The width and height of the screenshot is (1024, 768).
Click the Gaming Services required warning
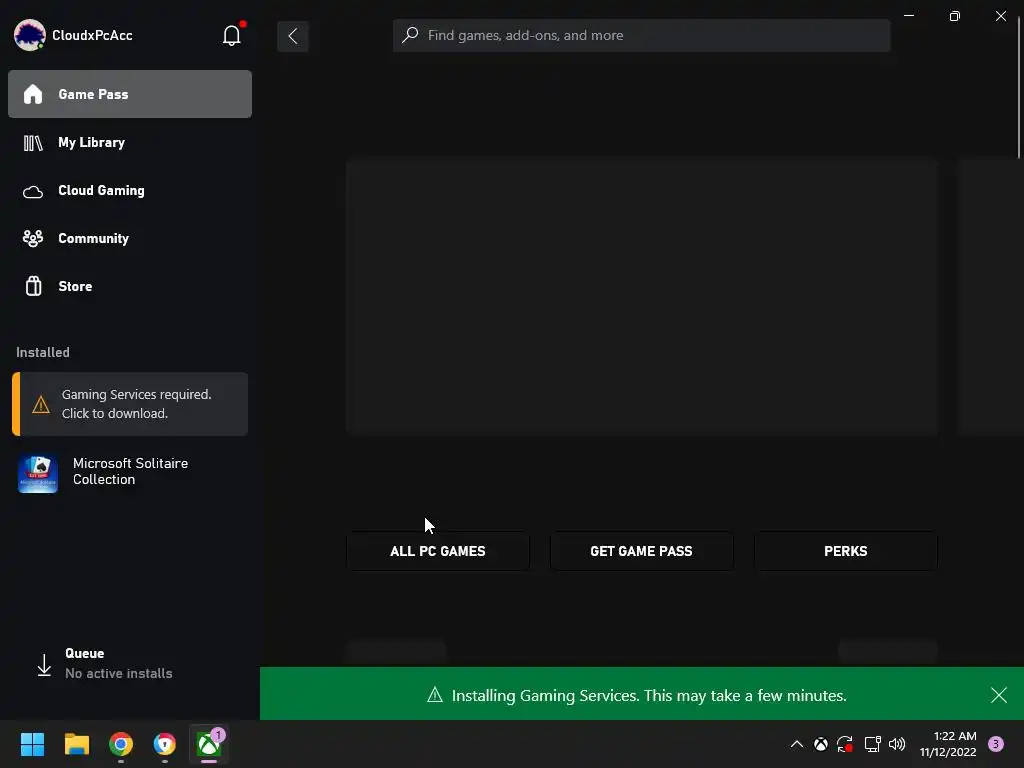(x=130, y=404)
